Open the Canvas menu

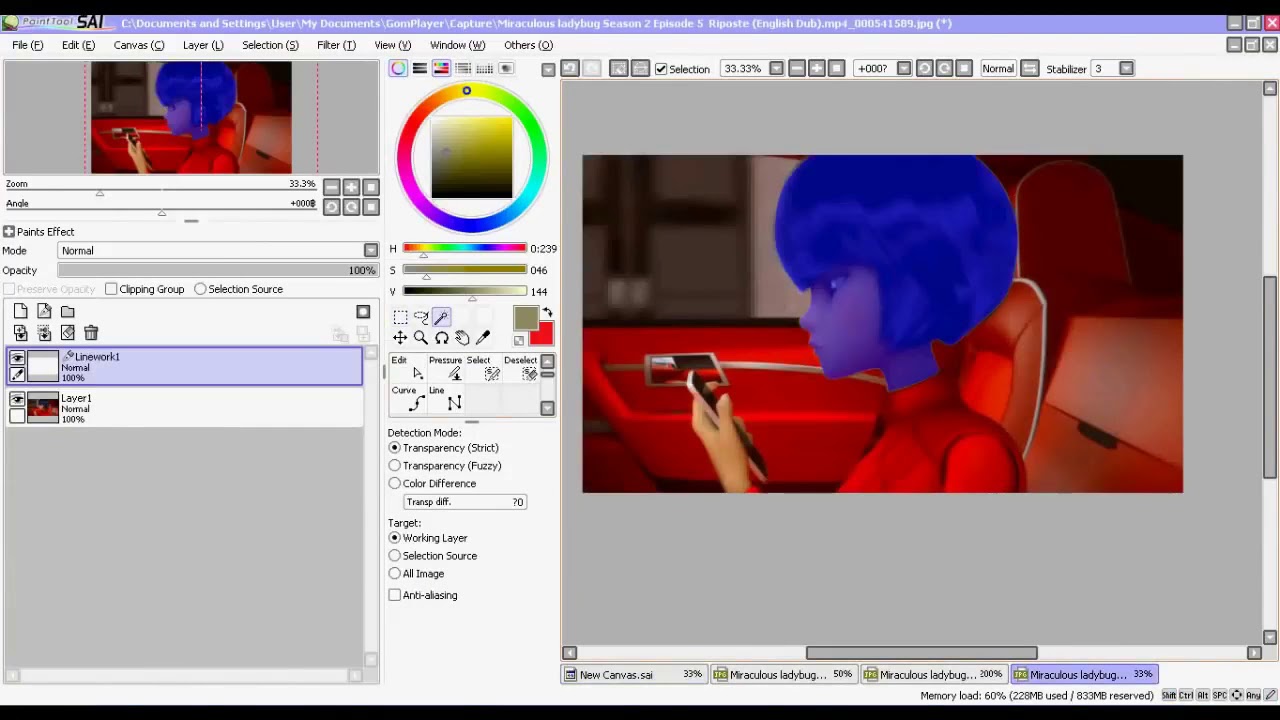click(x=139, y=45)
